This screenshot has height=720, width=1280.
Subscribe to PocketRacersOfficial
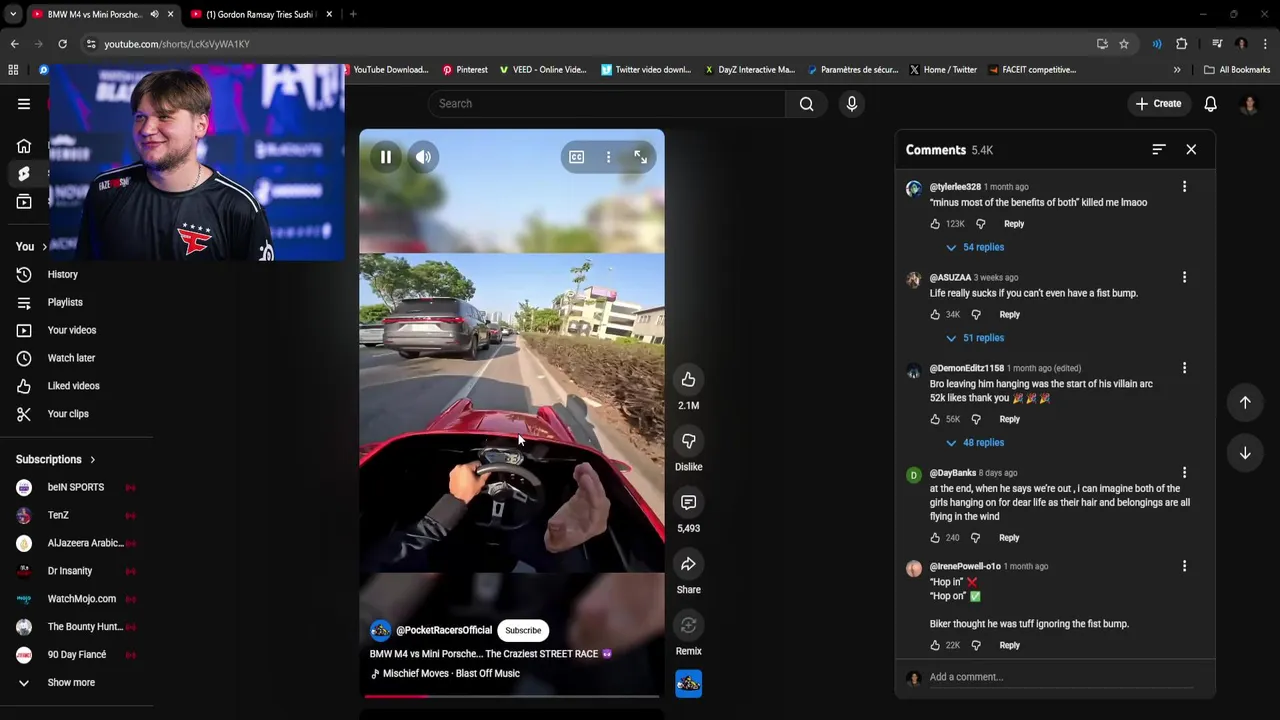pyautogui.click(x=523, y=630)
